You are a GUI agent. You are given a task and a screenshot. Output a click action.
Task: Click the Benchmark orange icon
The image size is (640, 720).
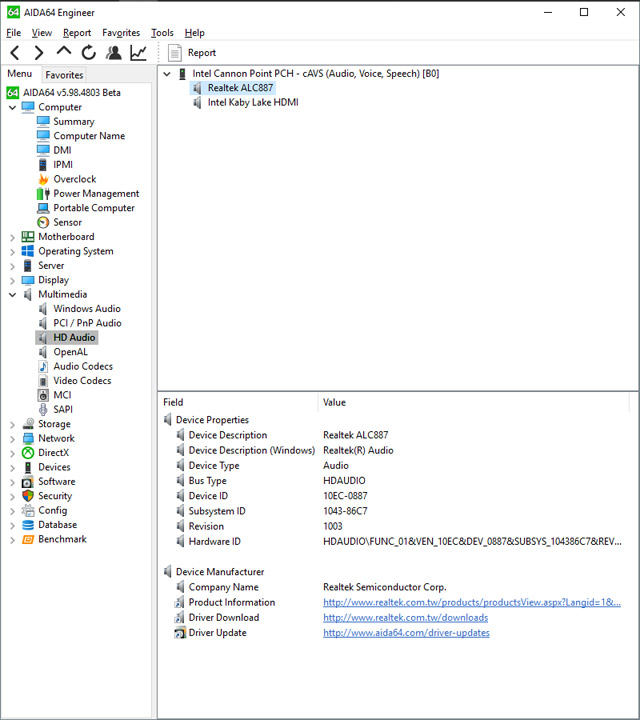click(28, 539)
